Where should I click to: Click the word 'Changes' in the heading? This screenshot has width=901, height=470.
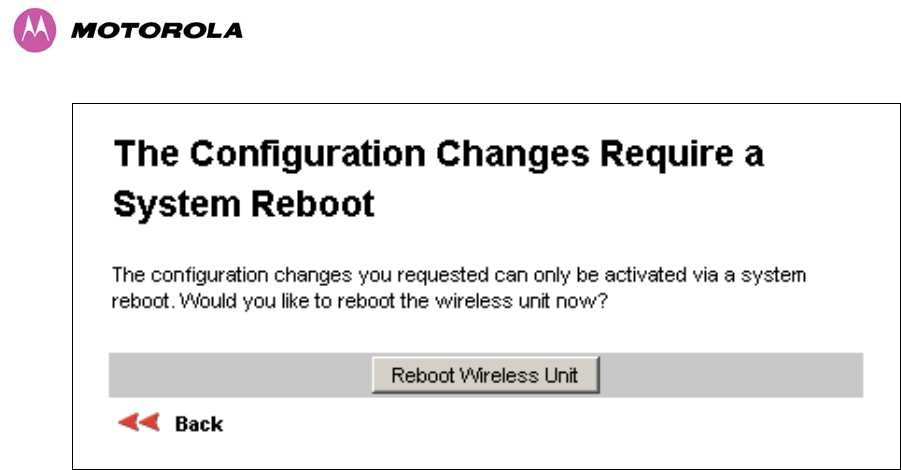pos(513,155)
